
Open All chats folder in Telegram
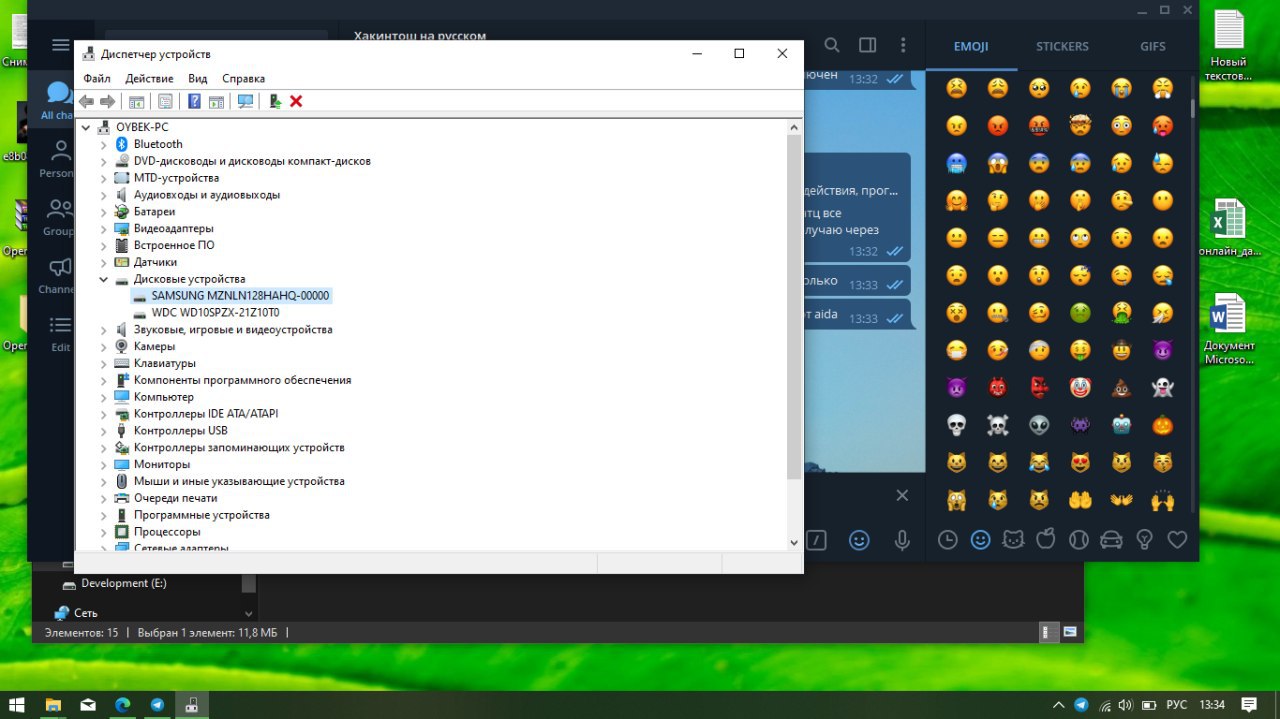pyautogui.click(x=59, y=100)
